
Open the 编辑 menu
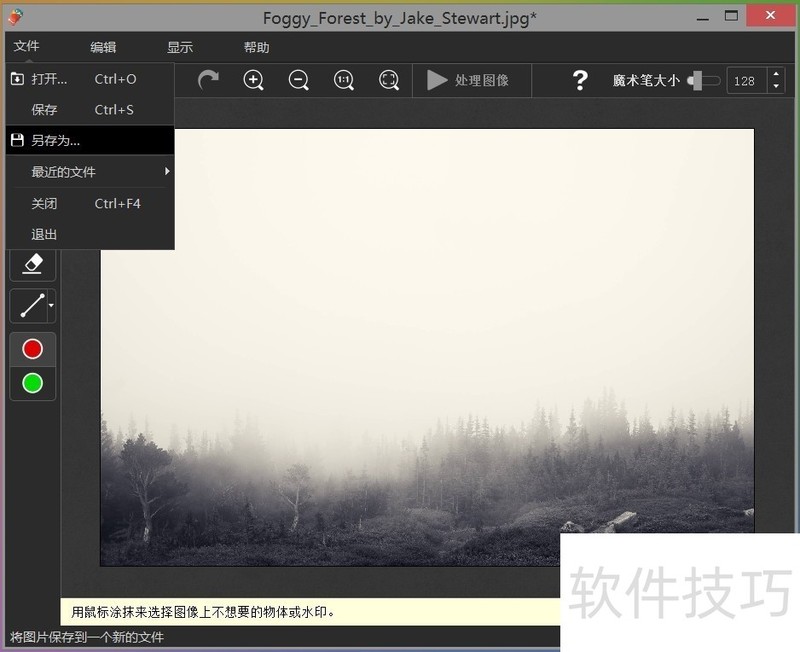coord(105,45)
